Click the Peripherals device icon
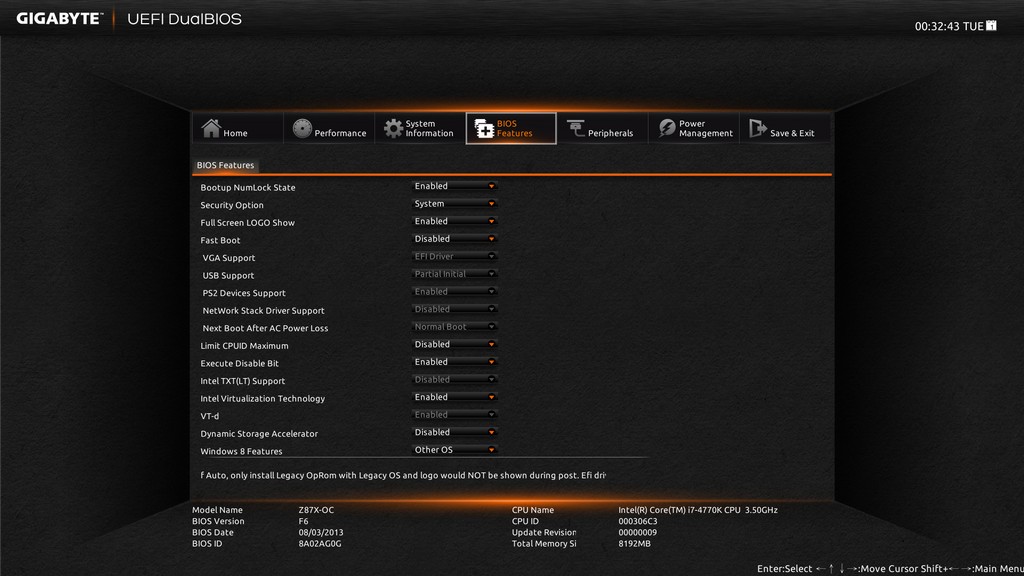 pyautogui.click(x=575, y=128)
